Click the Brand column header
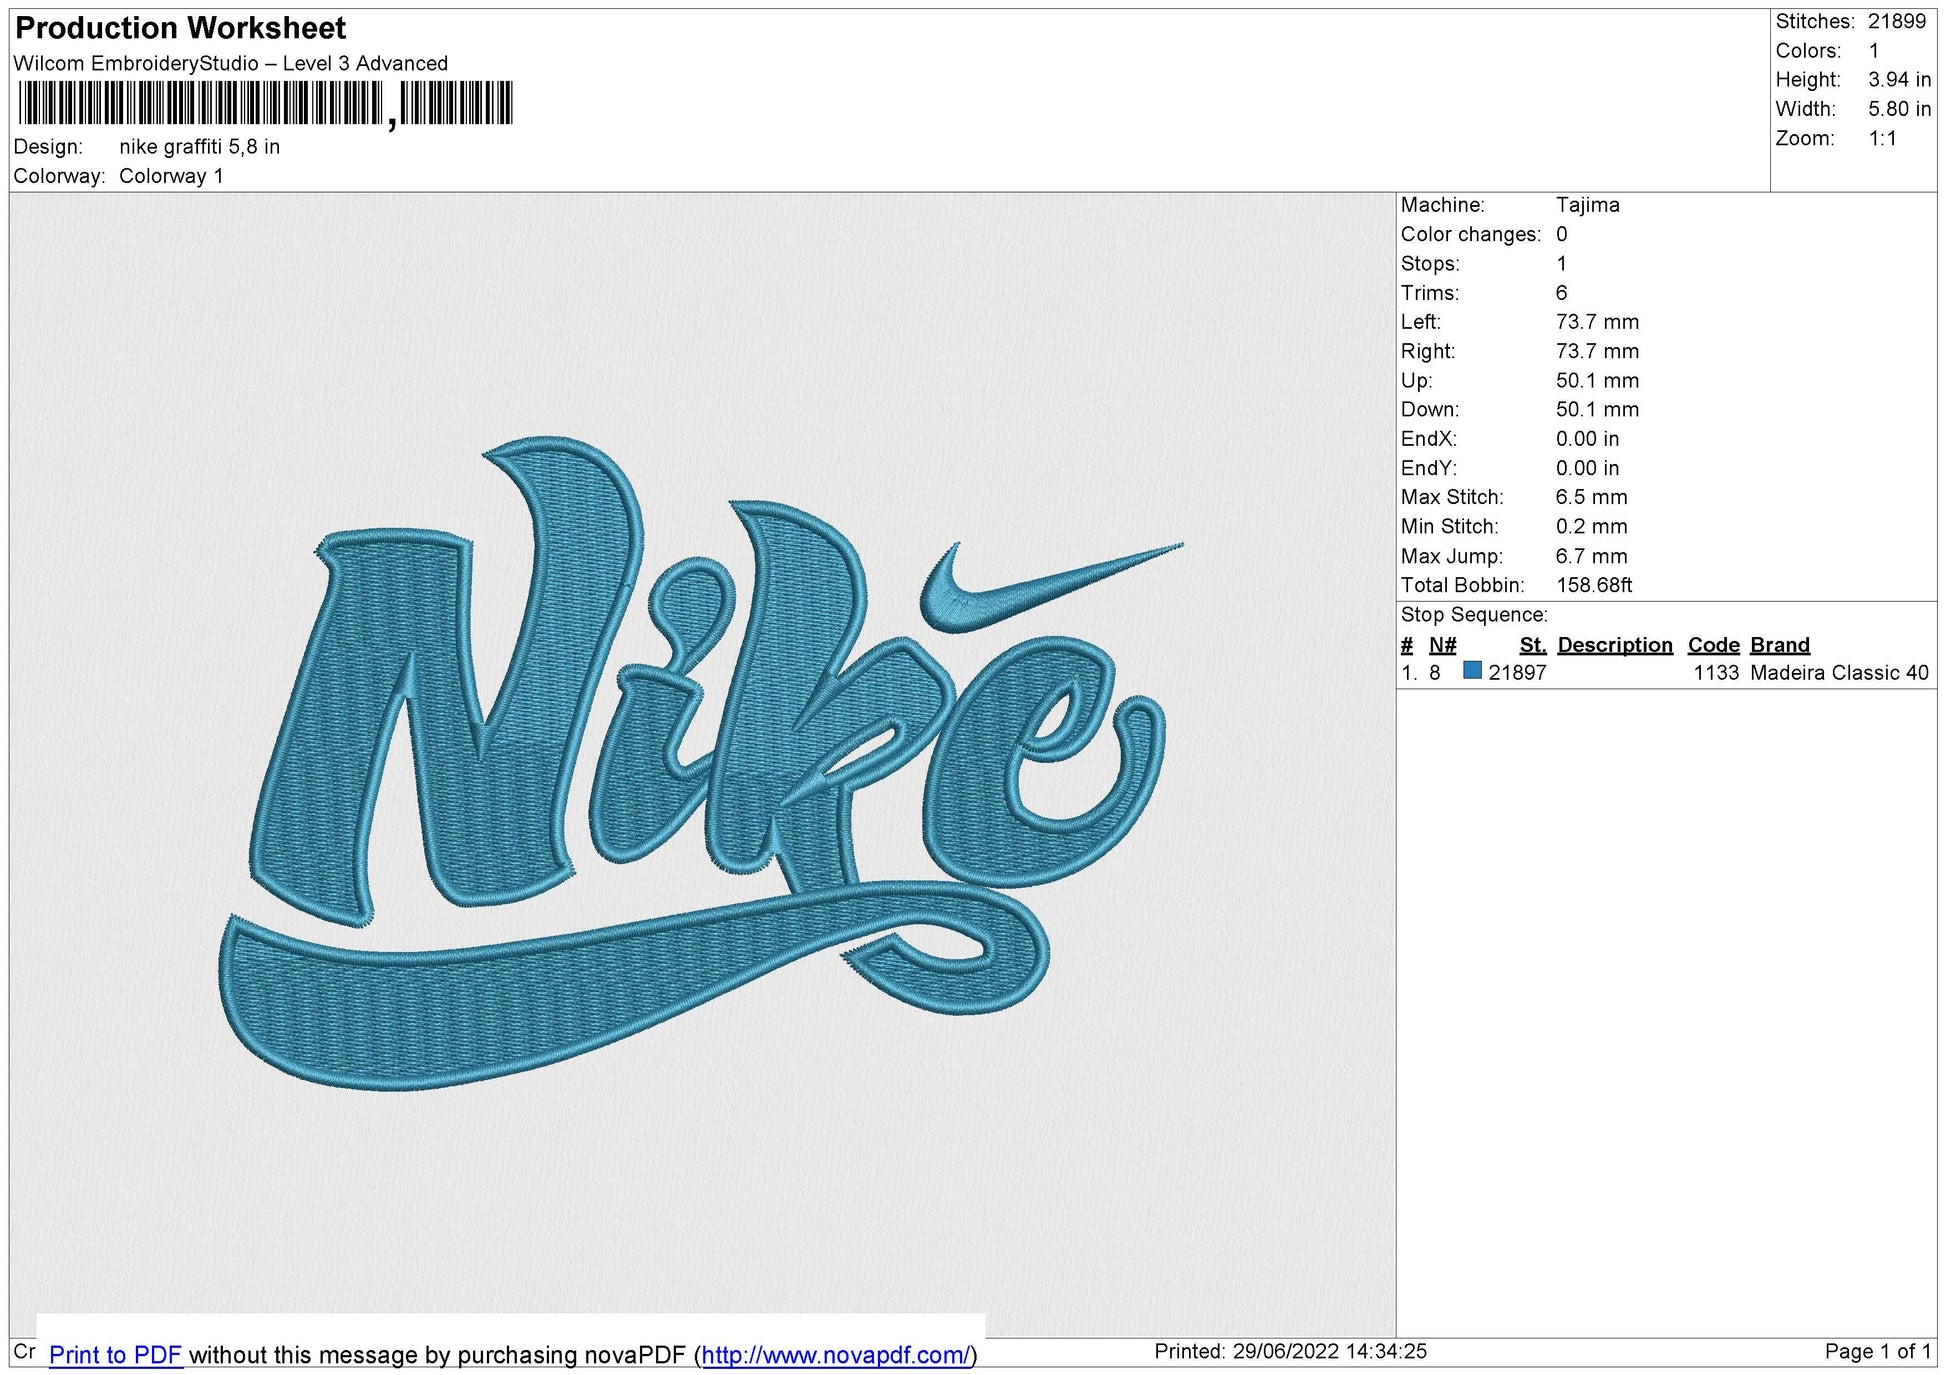The image size is (1946, 1375). [x=1779, y=645]
